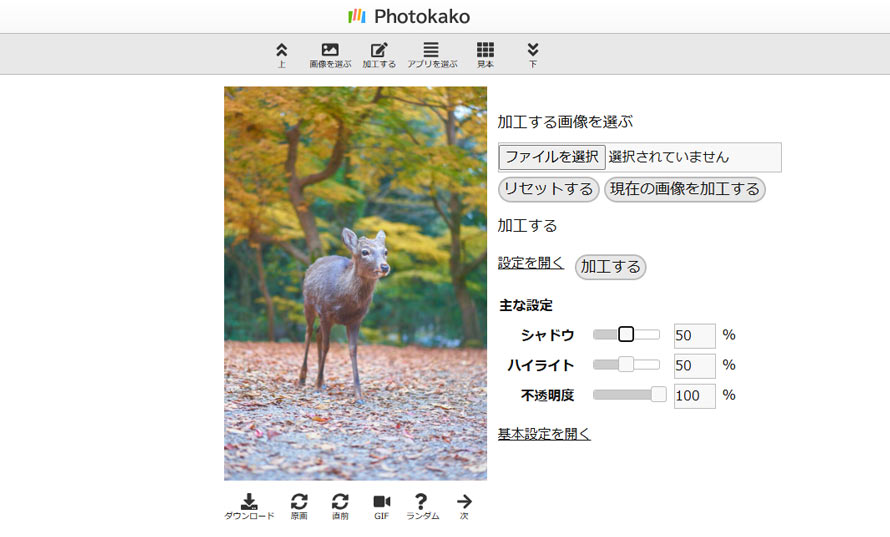Open 設定を開く link
The height and width of the screenshot is (537, 890).
point(531,263)
